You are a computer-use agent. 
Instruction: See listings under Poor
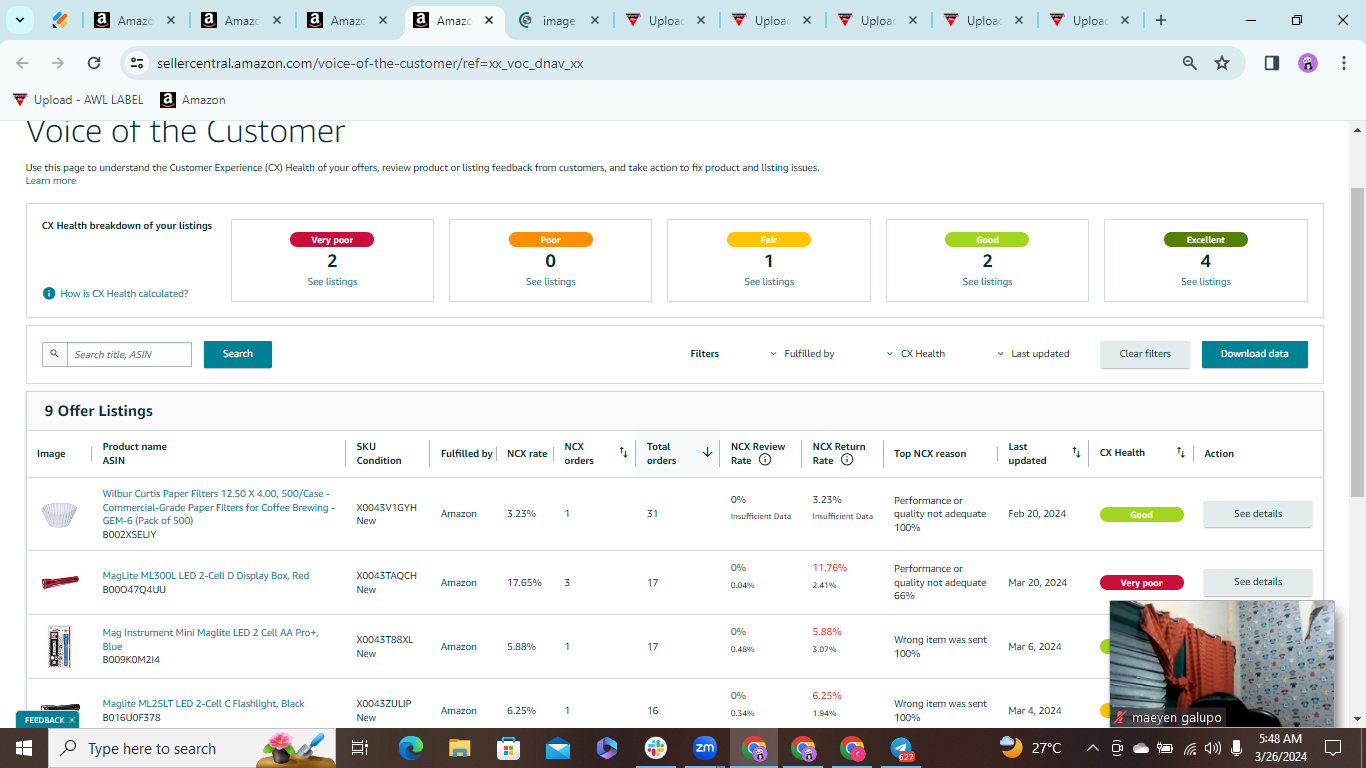551,282
